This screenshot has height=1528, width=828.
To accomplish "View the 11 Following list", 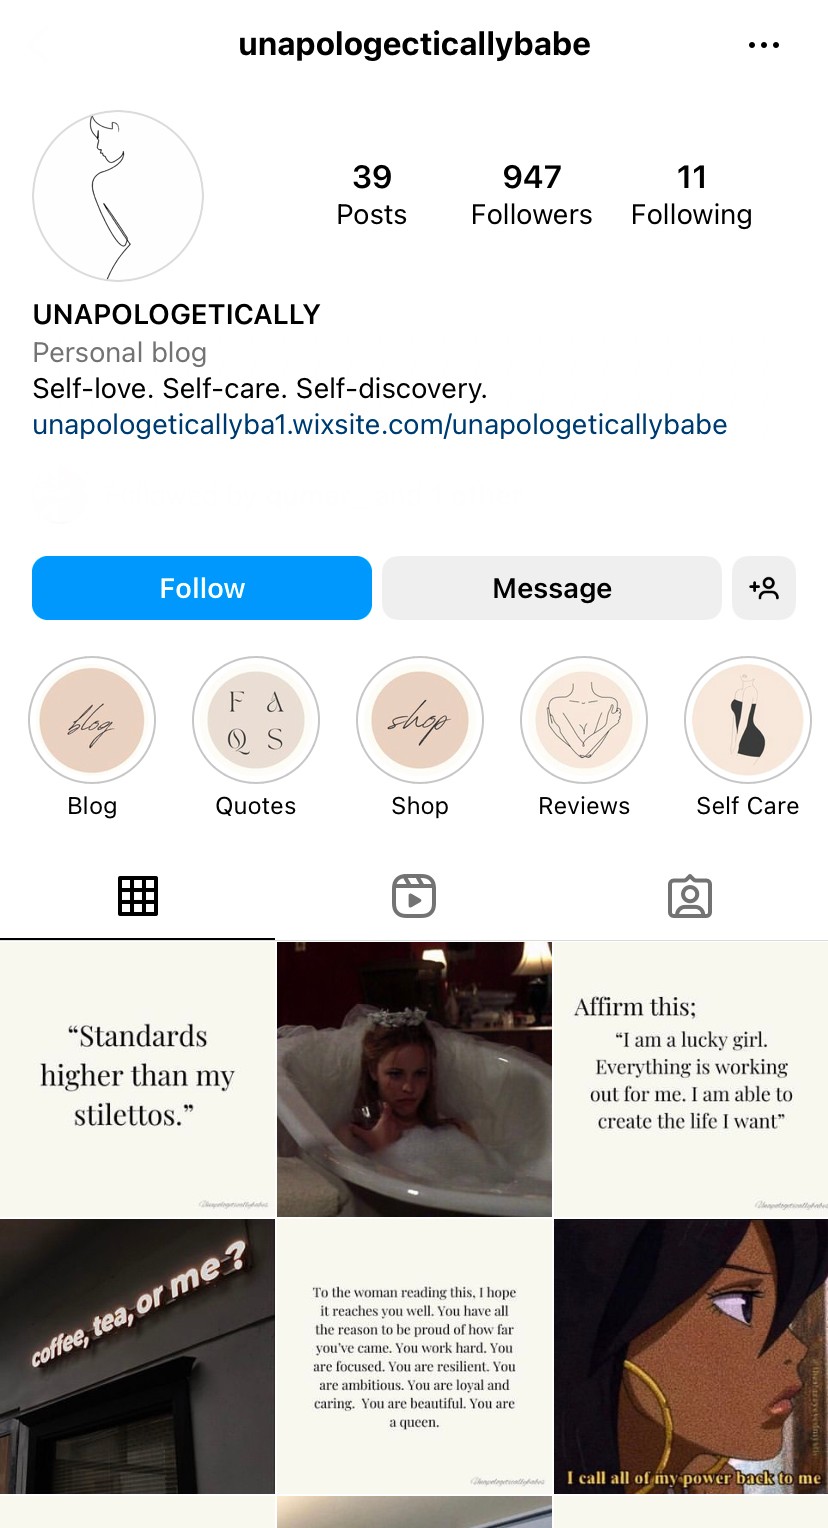I will point(692,195).
